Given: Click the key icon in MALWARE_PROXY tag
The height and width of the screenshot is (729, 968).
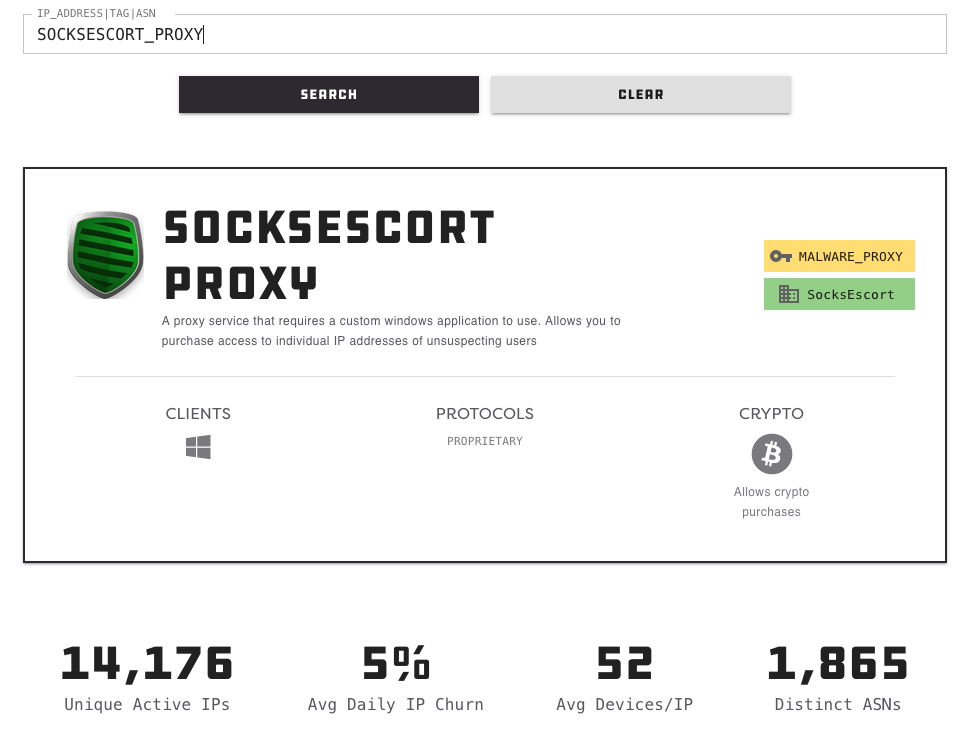Looking at the screenshot, I should tap(781, 257).
